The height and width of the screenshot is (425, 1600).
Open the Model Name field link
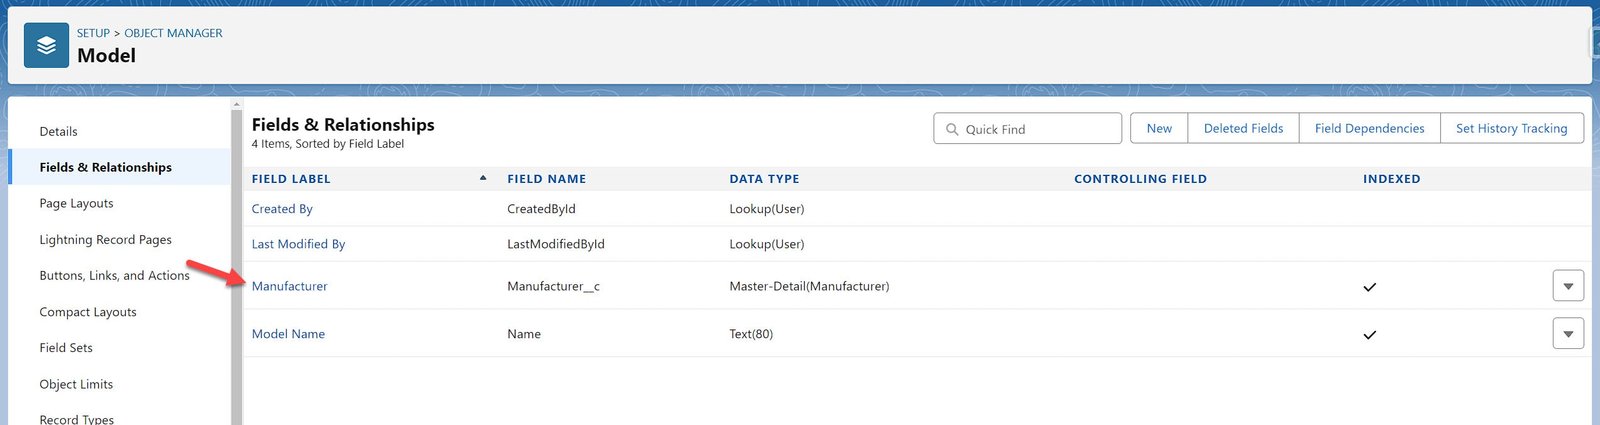point(288,334)
